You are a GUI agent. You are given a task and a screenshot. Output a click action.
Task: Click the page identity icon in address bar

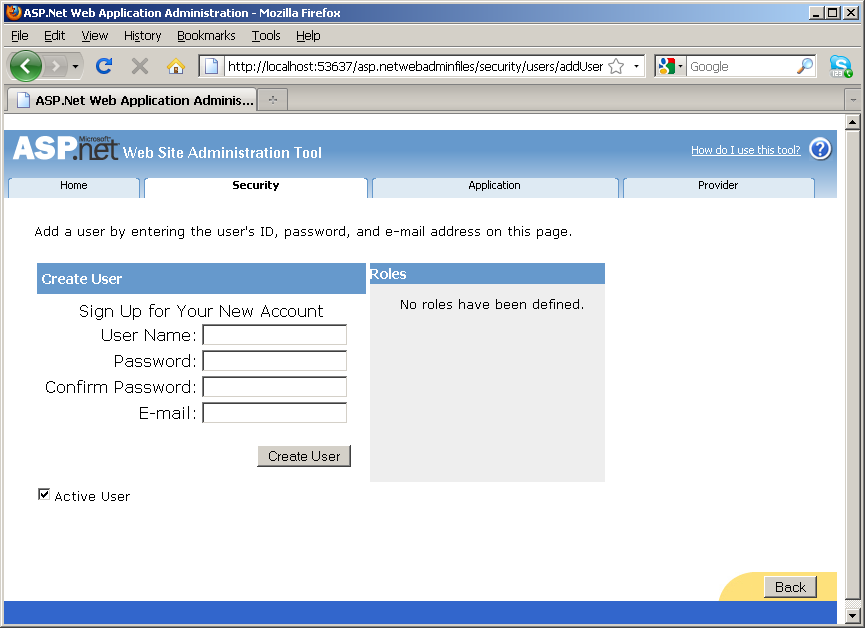click(x=211, y=66)
